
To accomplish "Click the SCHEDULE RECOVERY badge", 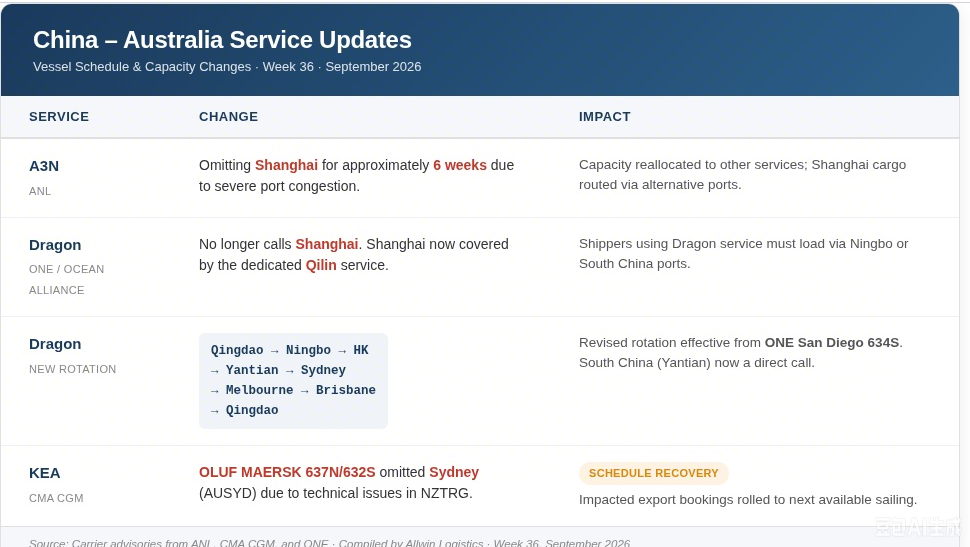I will click(654, 473).
